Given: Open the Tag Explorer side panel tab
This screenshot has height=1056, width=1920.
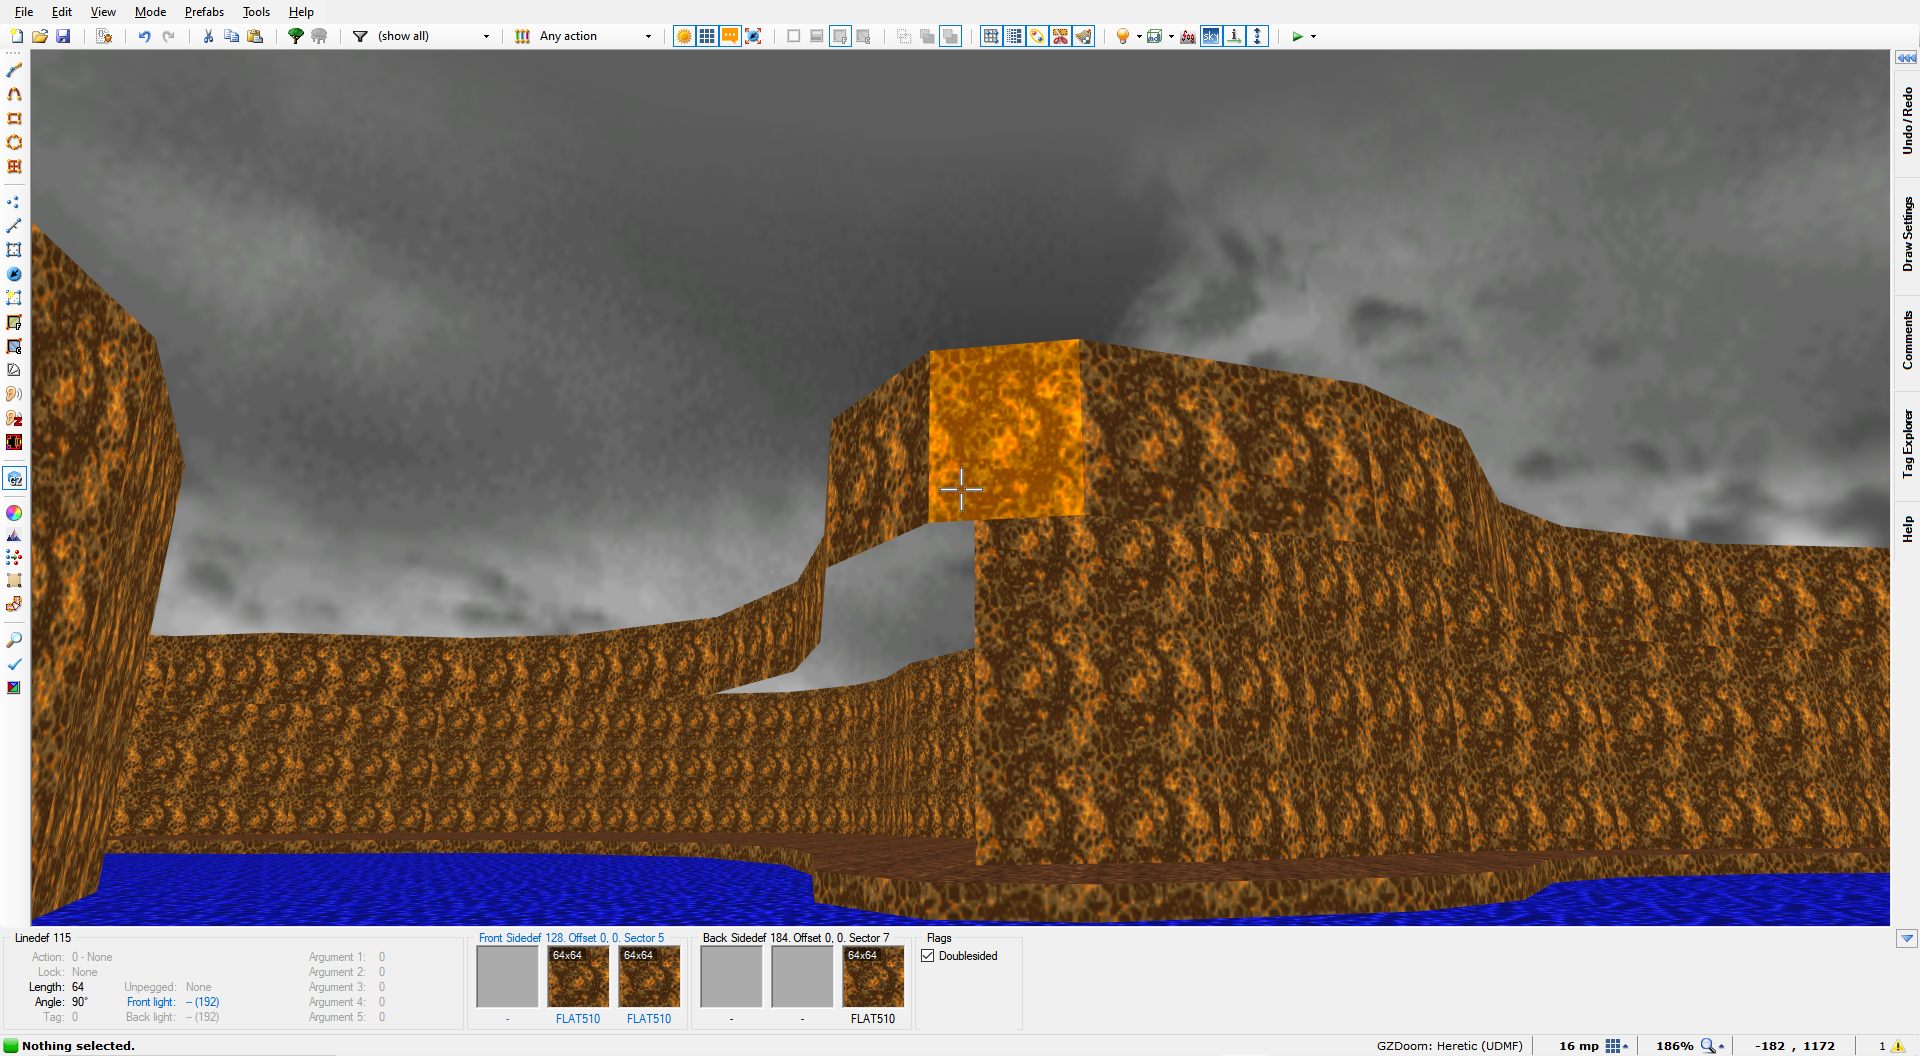Looking at the screenshot, I should (x=1907, y=444).
